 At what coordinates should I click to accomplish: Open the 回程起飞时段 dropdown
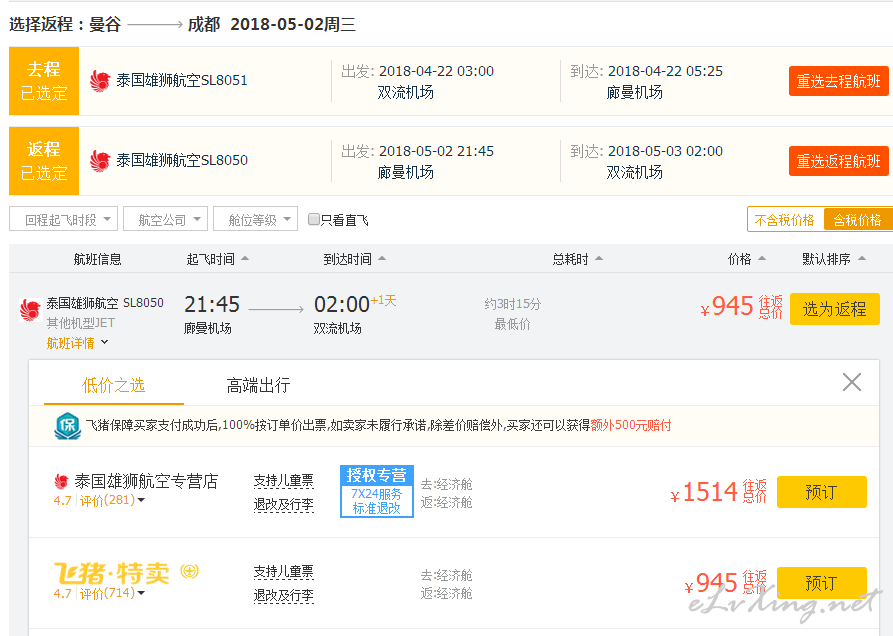[x=63, y=219]
